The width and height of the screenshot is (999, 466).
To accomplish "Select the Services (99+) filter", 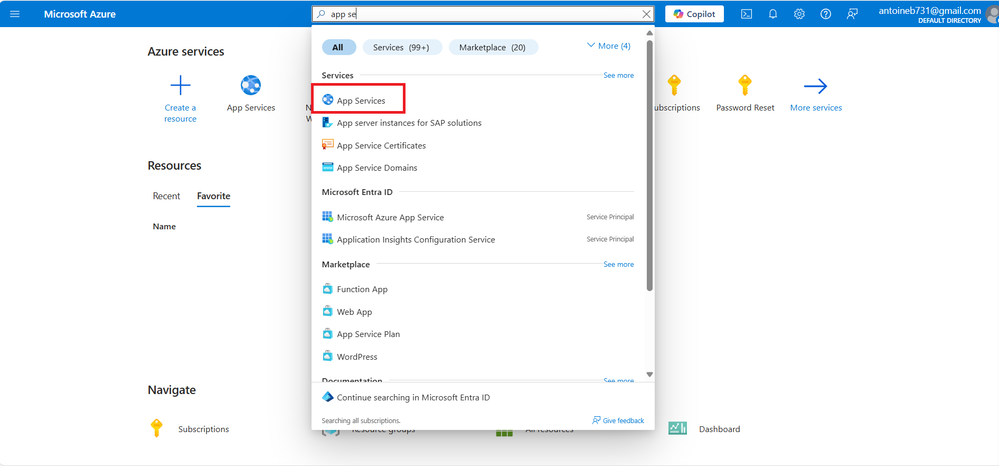I will 402,47.
